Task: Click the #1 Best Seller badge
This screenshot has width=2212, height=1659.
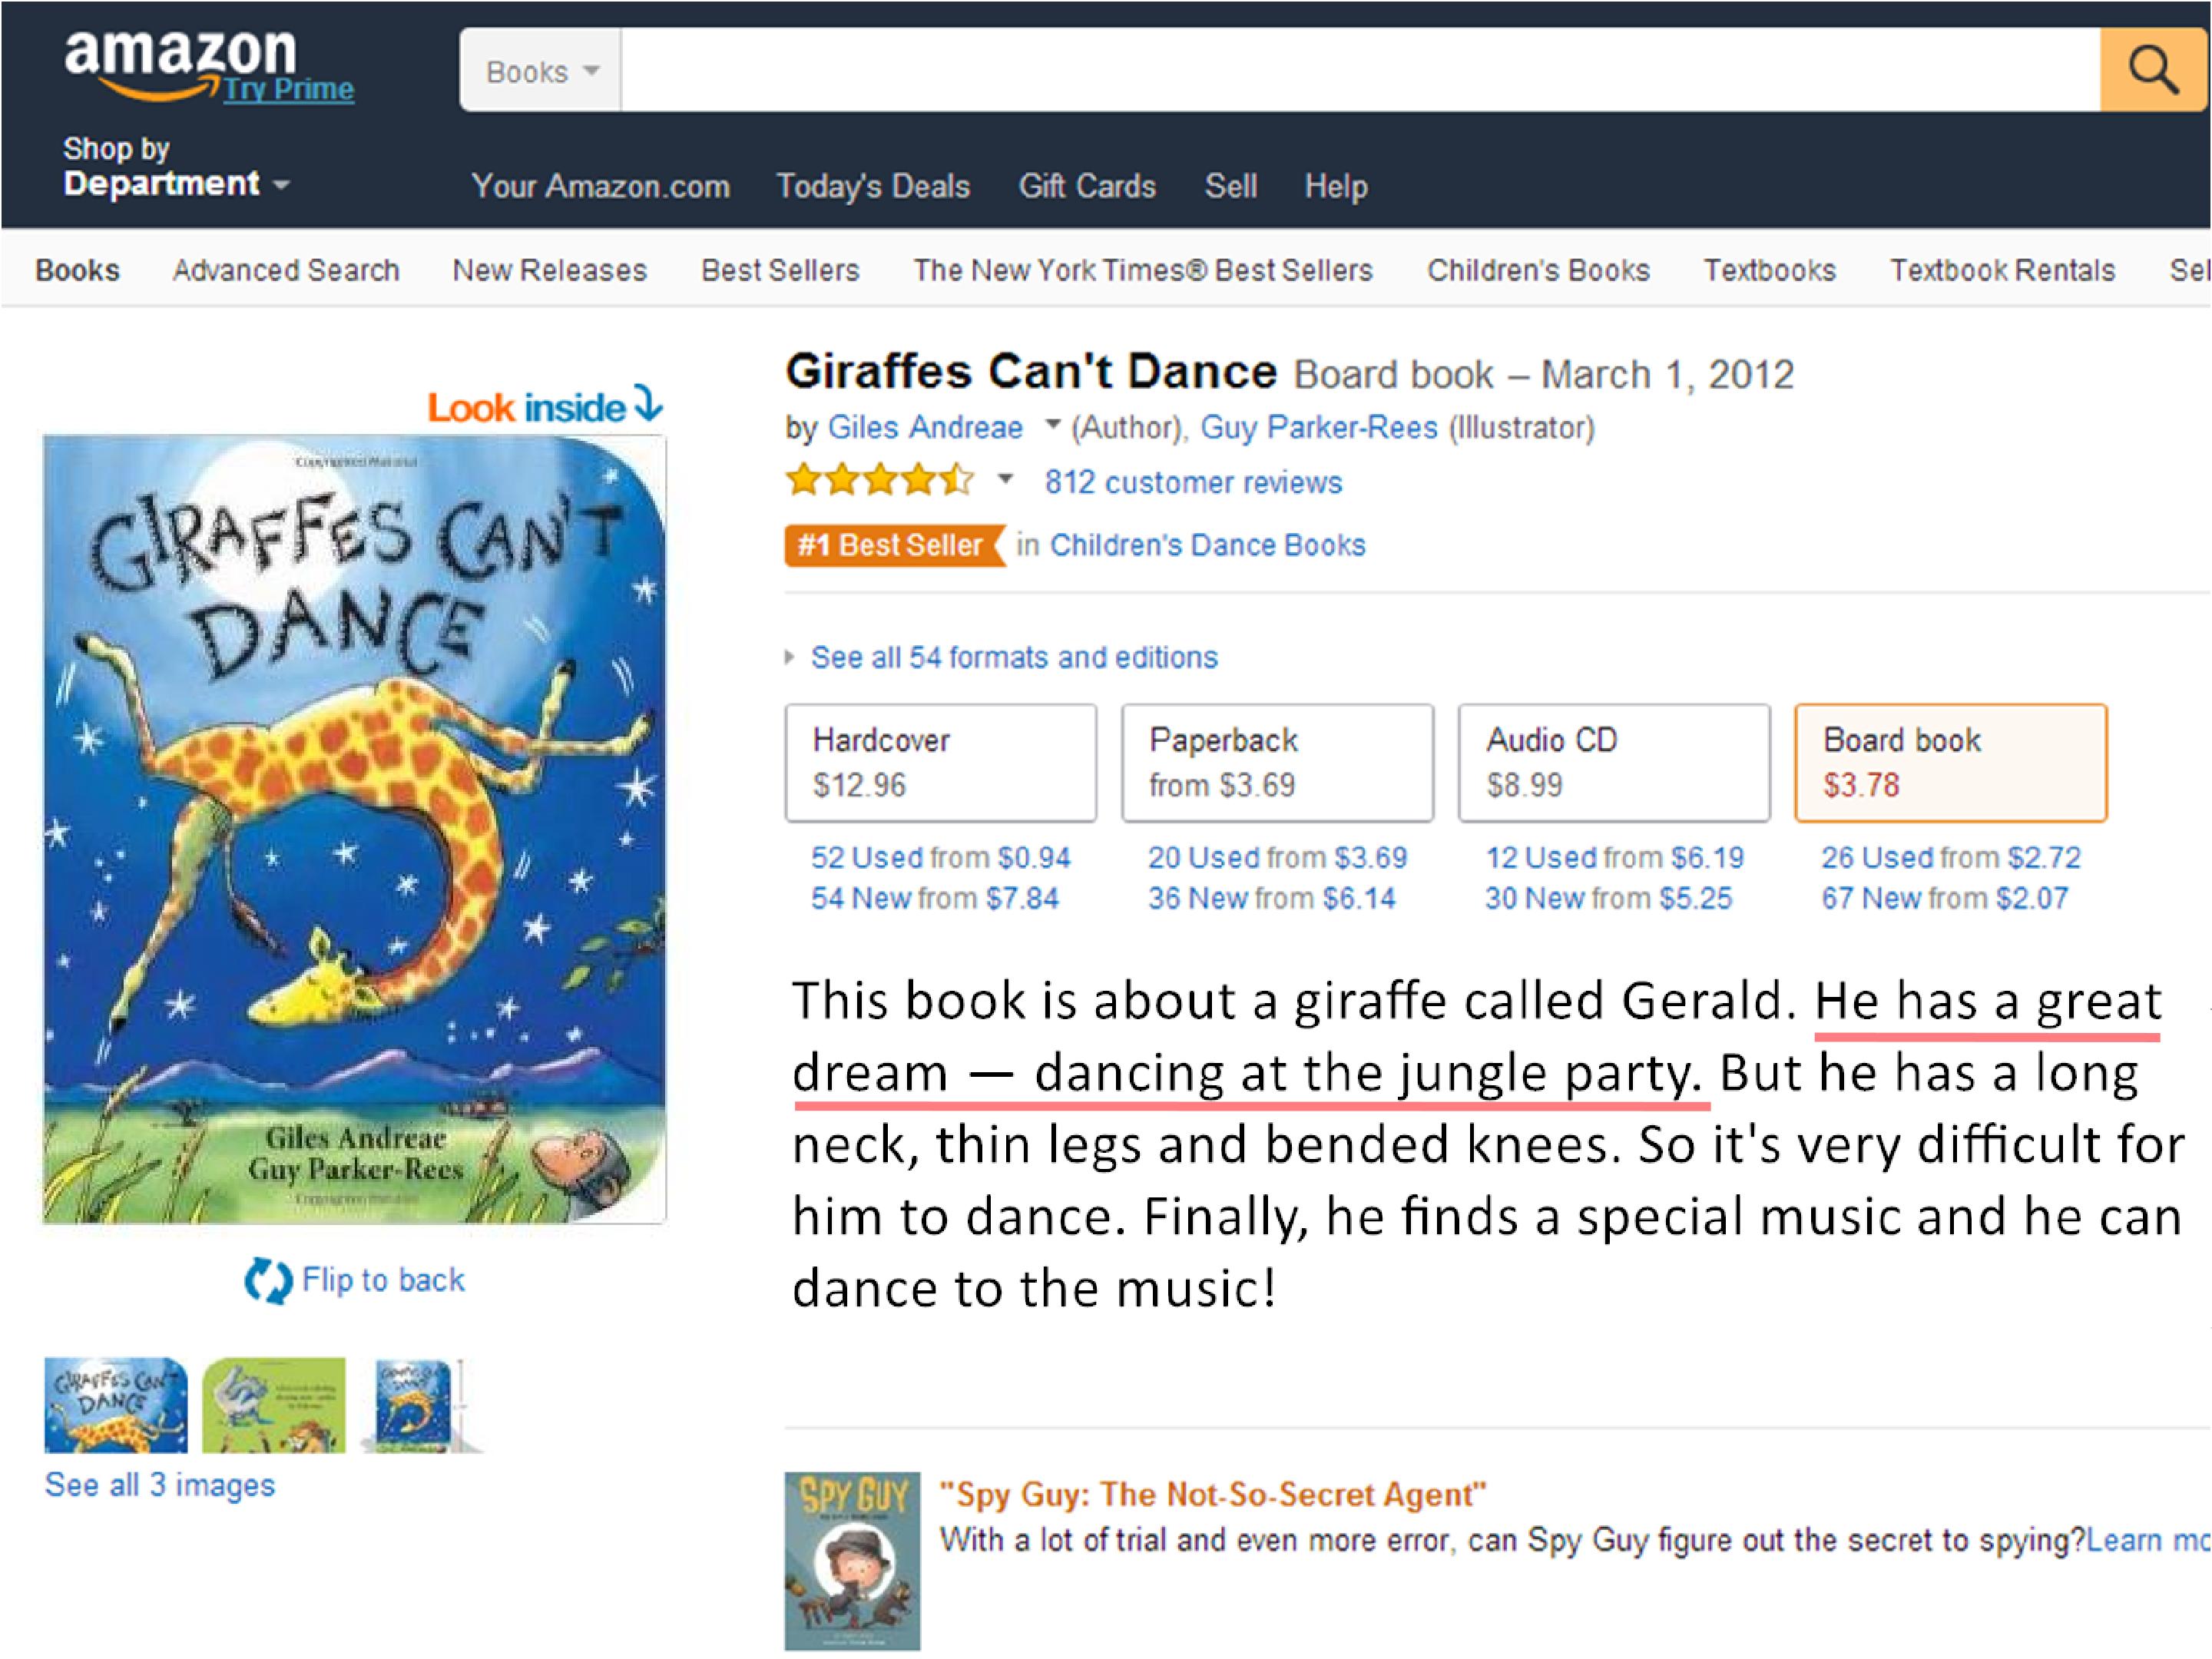Action: (x=892, y=545)
